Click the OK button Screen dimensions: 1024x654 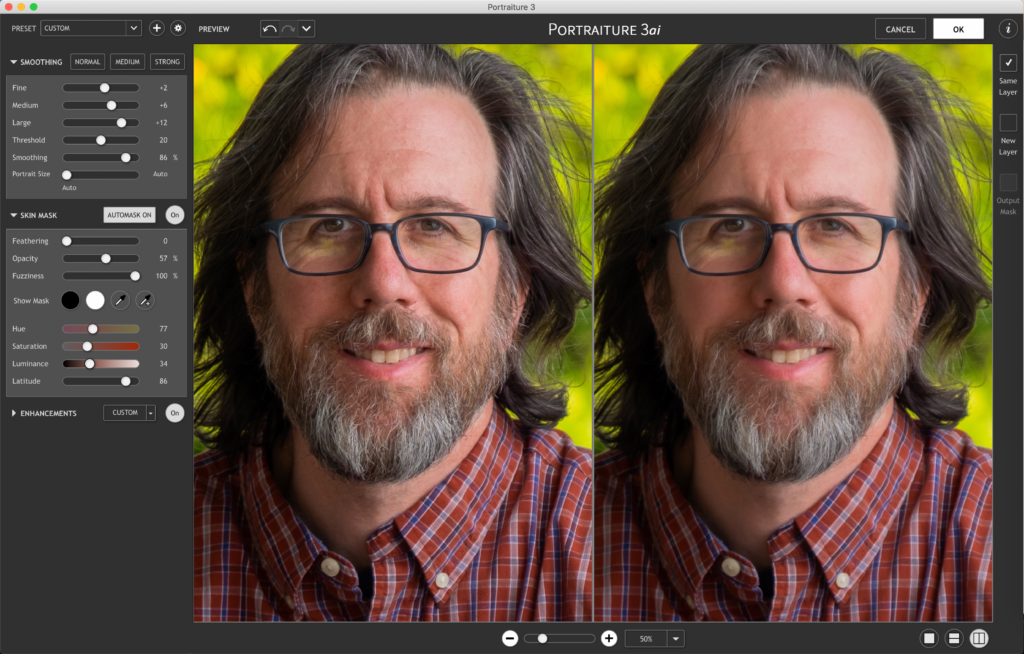[x=957, y=28]
